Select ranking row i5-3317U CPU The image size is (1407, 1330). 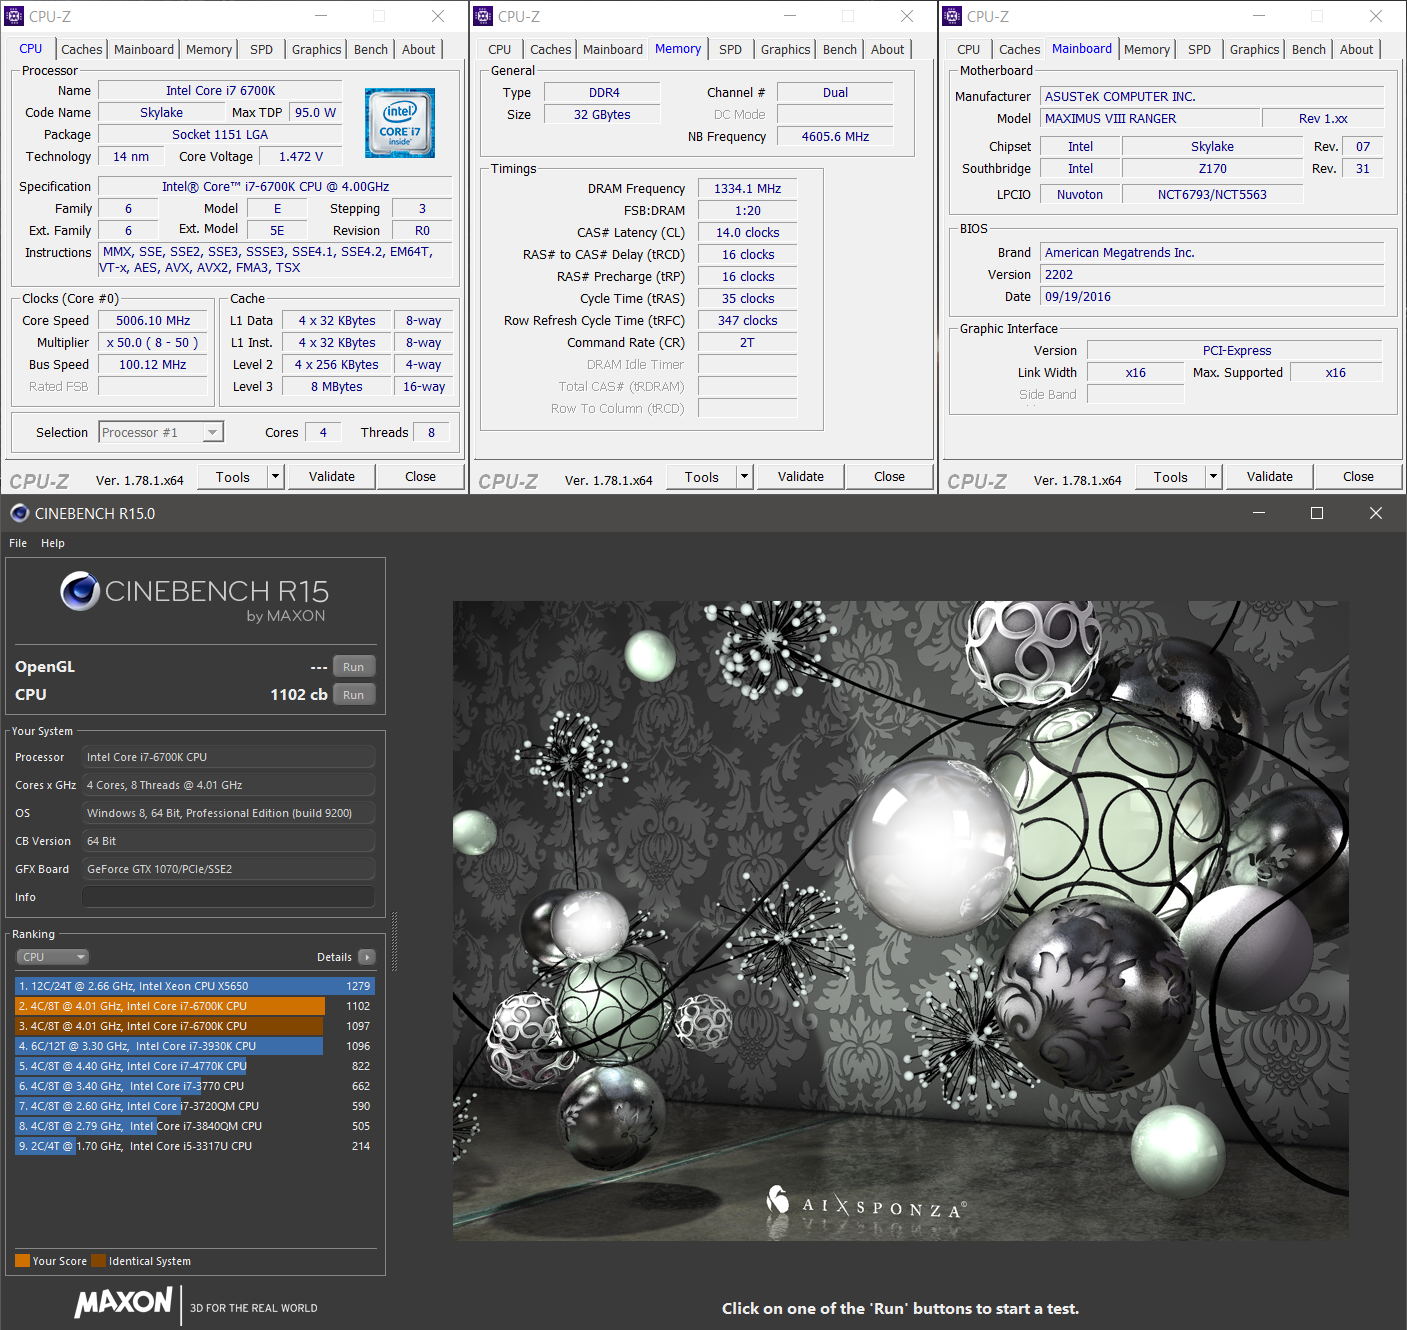coord(195,1146)
